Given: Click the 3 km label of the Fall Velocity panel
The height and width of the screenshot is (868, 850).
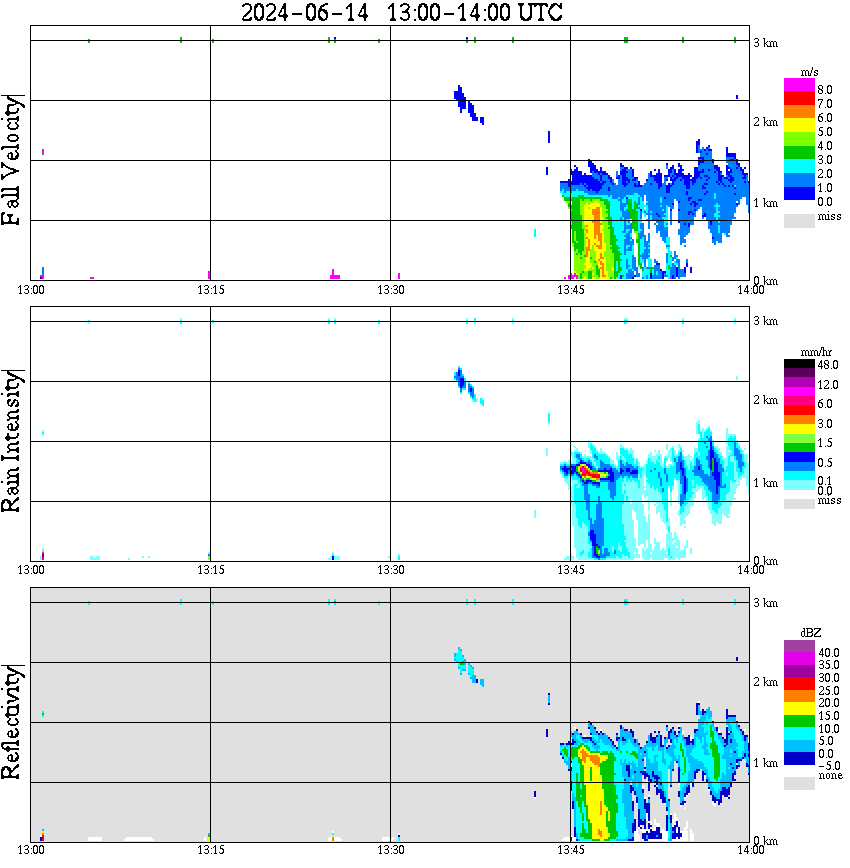Looking at the screenshot, I should (766, 43).
